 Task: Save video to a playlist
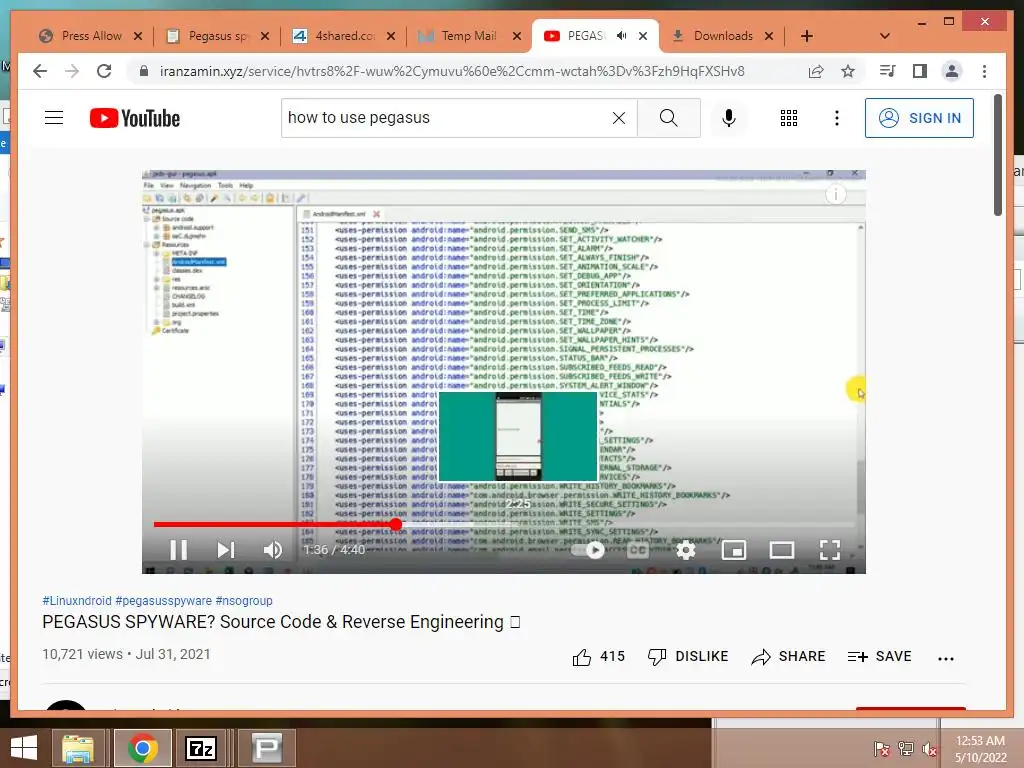pos(879,656)
